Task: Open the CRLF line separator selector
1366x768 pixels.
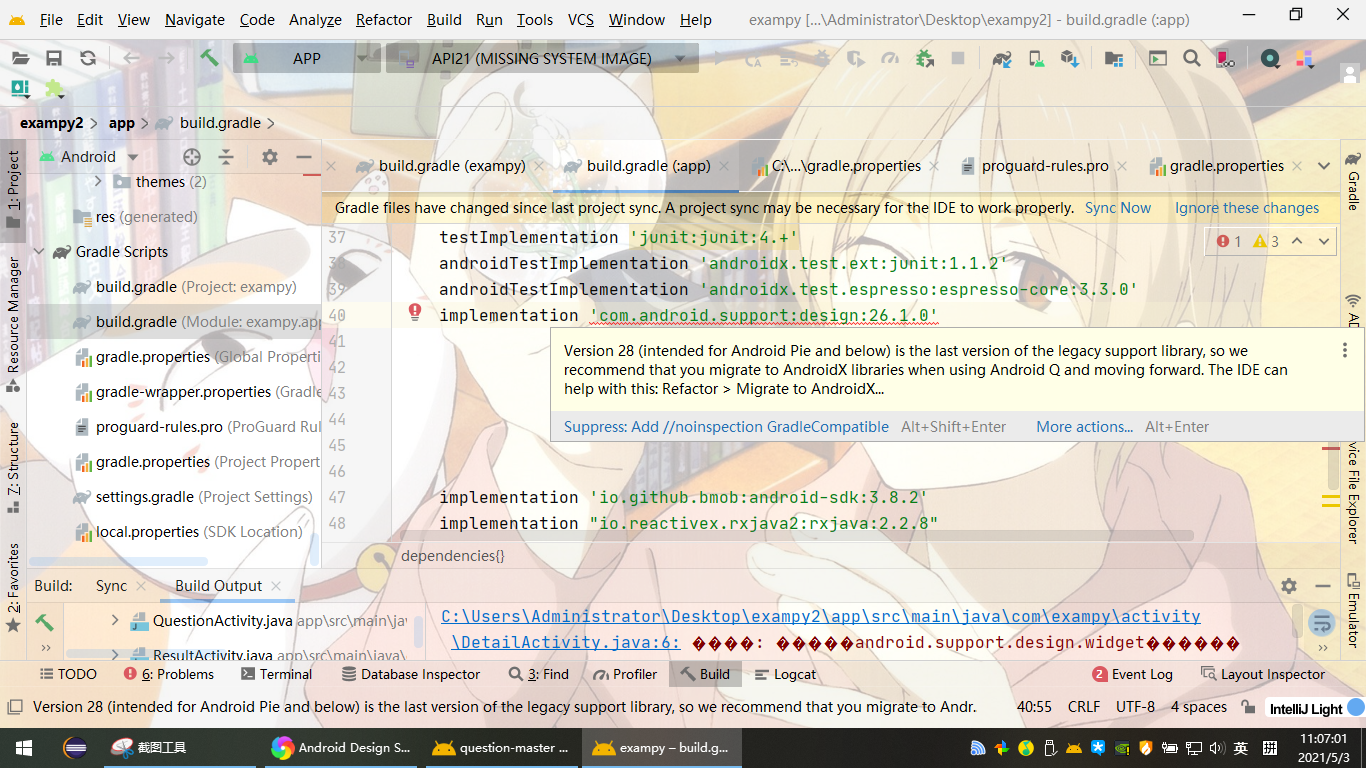Action: (x=1084, y=707)
